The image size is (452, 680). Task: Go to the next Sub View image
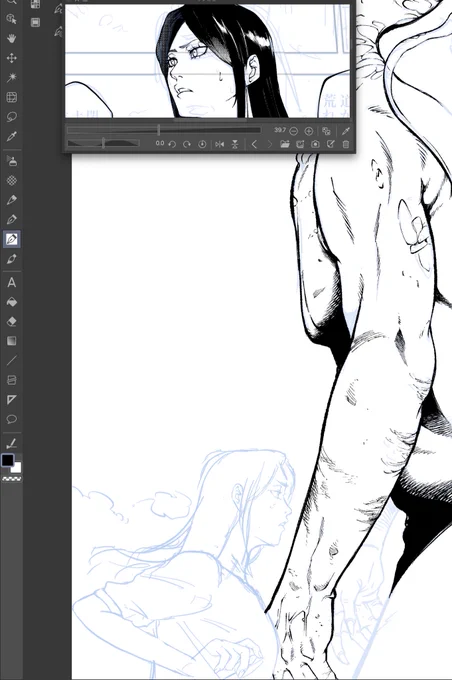click(x=269, y=144)
